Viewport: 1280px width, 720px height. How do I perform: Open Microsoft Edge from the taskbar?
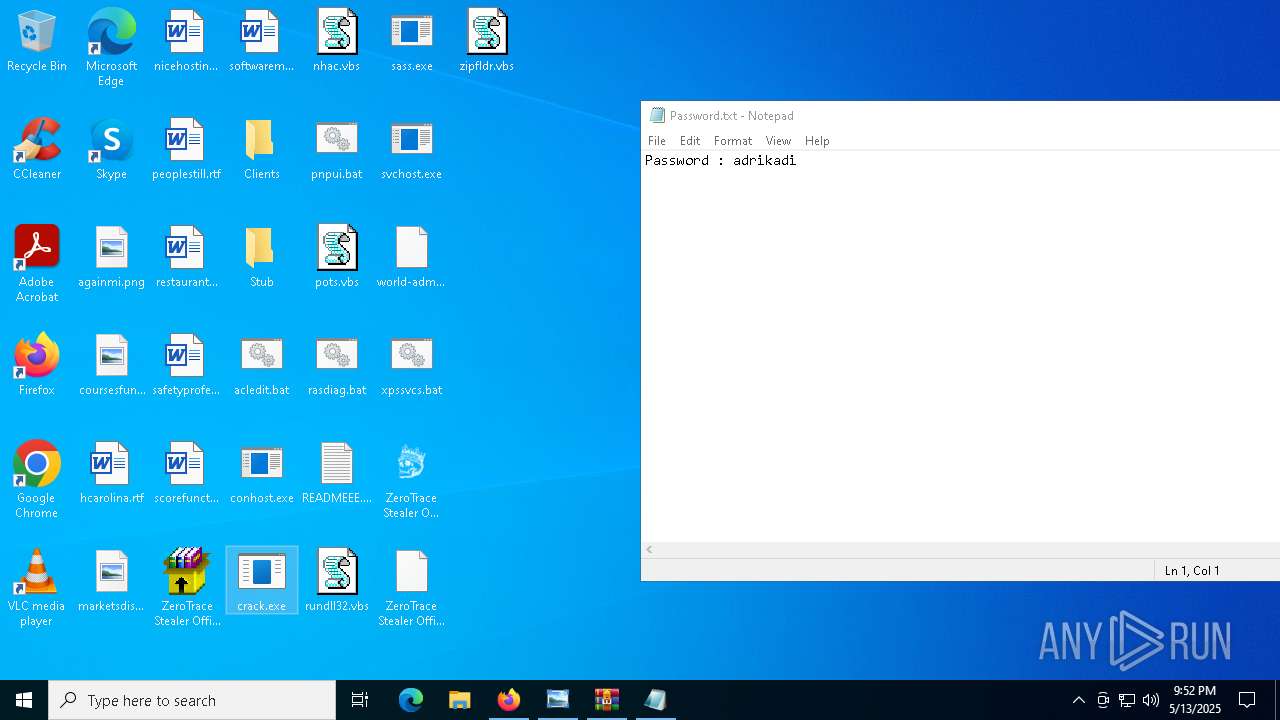tap(411, 700)
